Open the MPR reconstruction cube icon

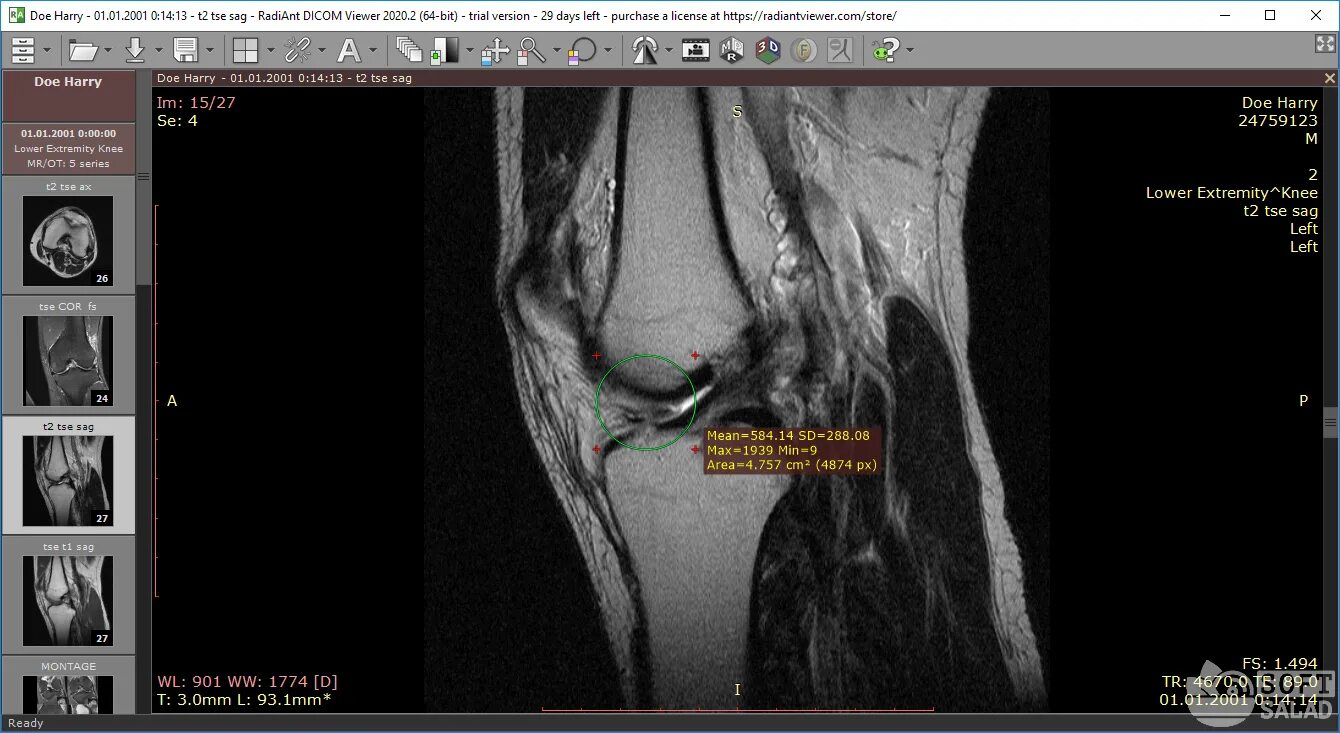click(732, 50)
